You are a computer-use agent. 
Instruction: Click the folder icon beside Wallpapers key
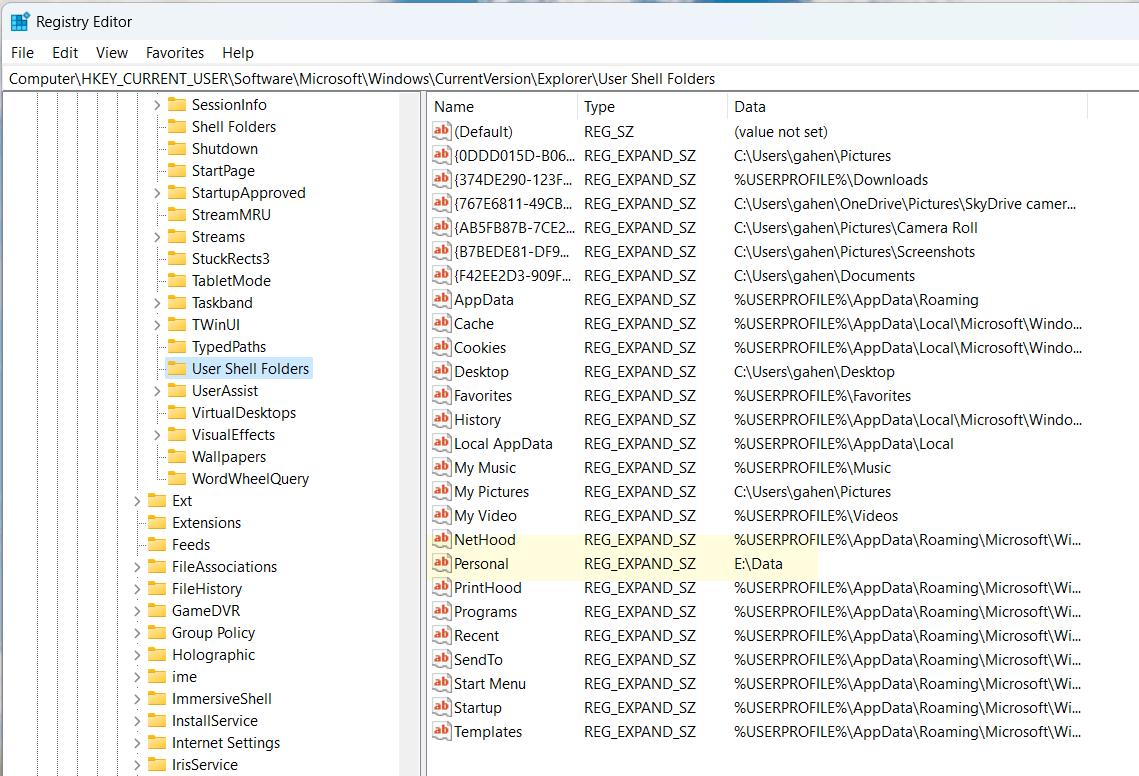[x=177, y=457]
